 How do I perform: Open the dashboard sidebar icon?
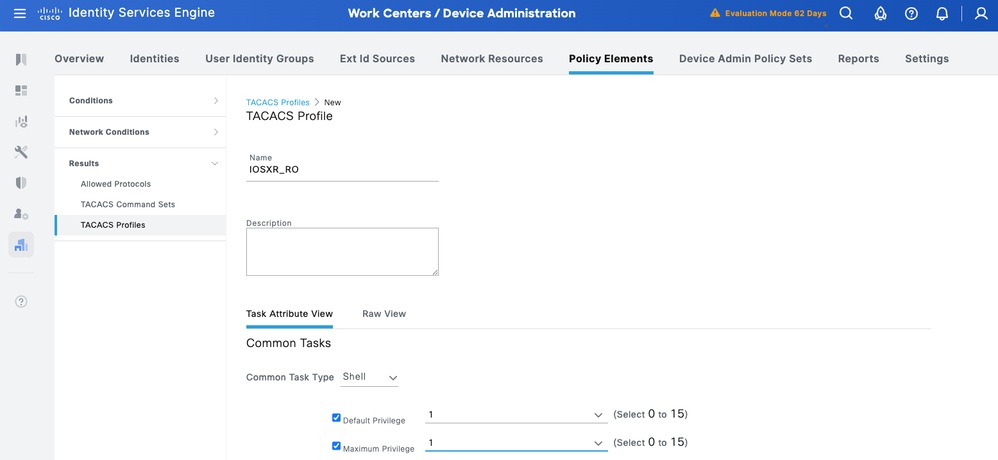click(21, 90)
